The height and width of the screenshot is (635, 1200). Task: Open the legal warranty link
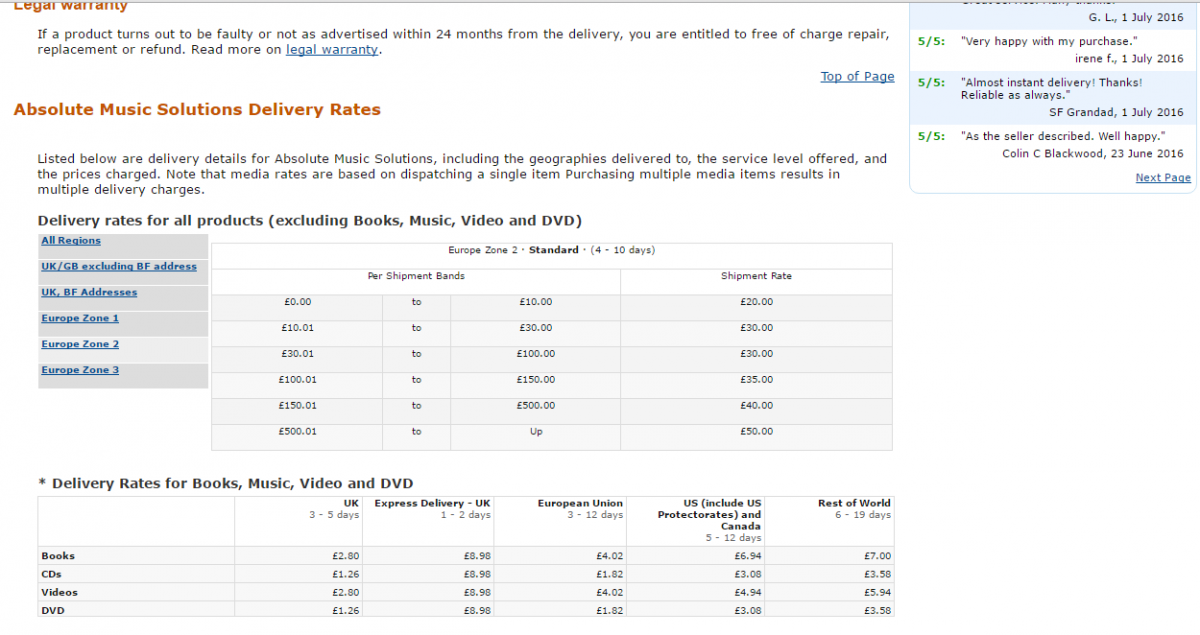pyautogui.click(x=331, y=50)
